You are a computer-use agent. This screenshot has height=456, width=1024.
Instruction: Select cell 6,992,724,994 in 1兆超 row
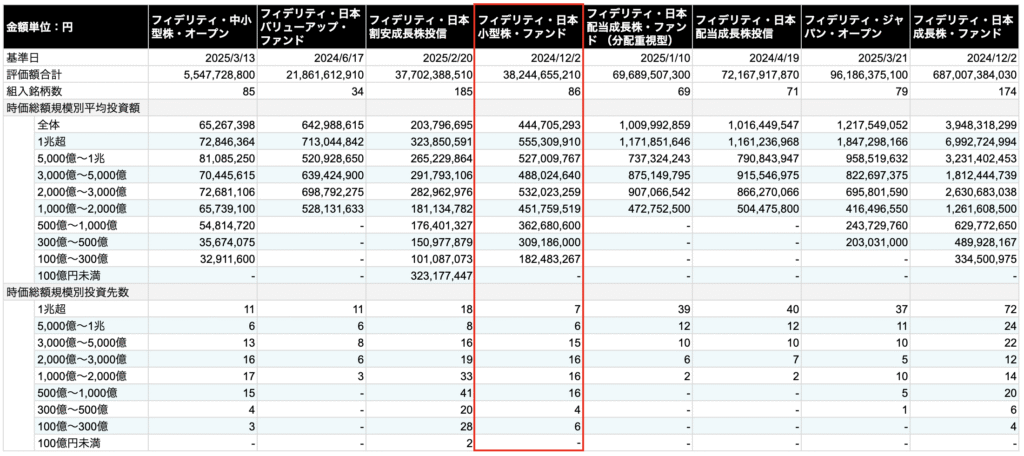pos(984,141)
